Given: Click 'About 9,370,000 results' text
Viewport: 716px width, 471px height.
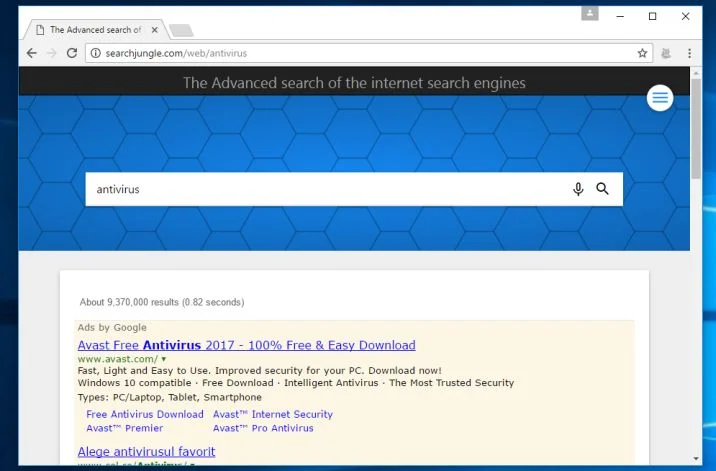Looking at the screenshot, I should point(162,302).
